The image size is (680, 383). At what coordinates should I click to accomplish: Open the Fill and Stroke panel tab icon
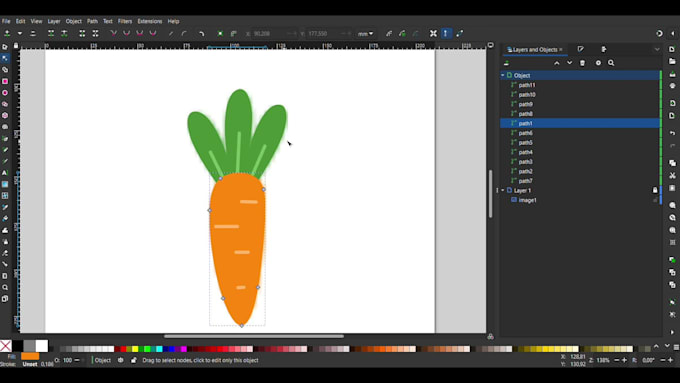click(x=581, y=49)
